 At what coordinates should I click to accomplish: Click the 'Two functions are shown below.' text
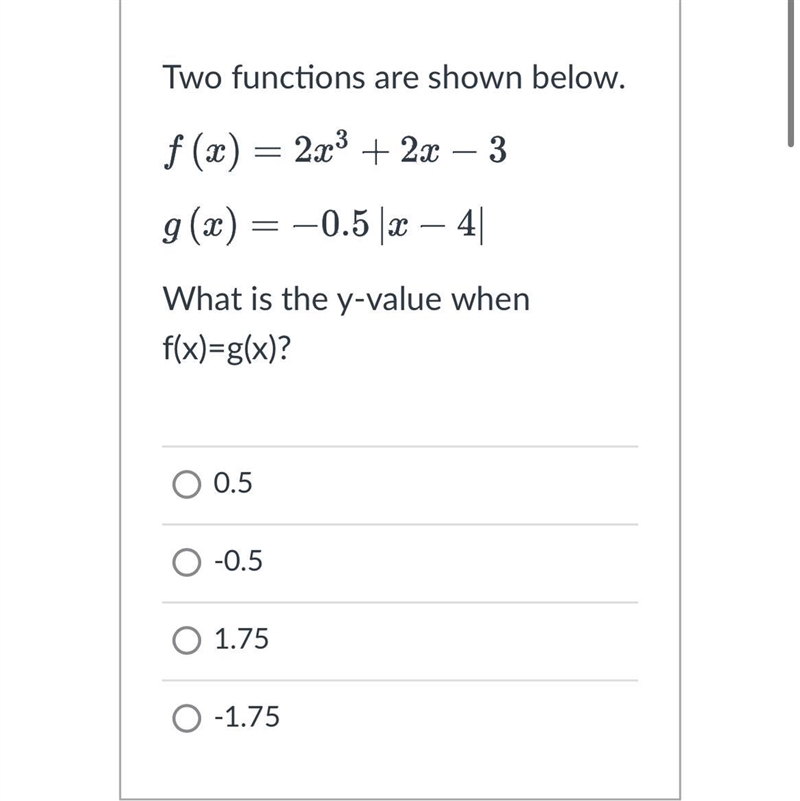[x=394, y=78]
